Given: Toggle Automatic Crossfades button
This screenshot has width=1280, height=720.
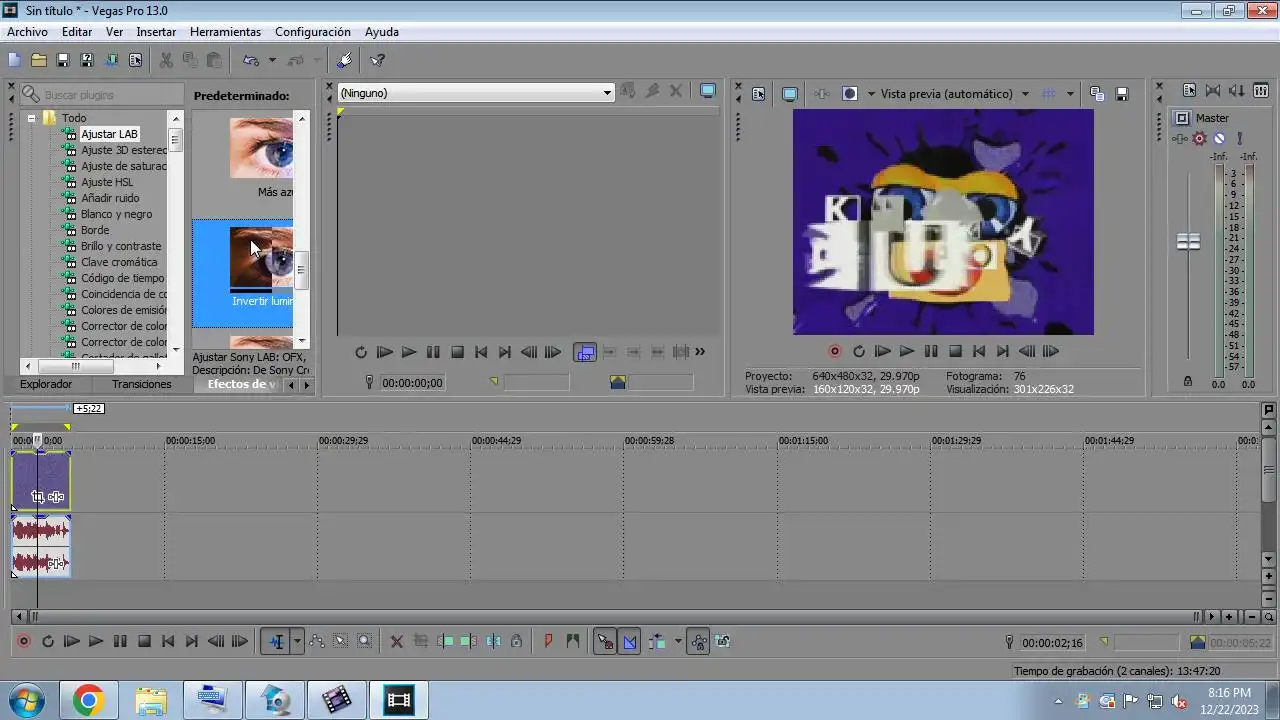Looking at the screenshot, I should tap(630, 642).
